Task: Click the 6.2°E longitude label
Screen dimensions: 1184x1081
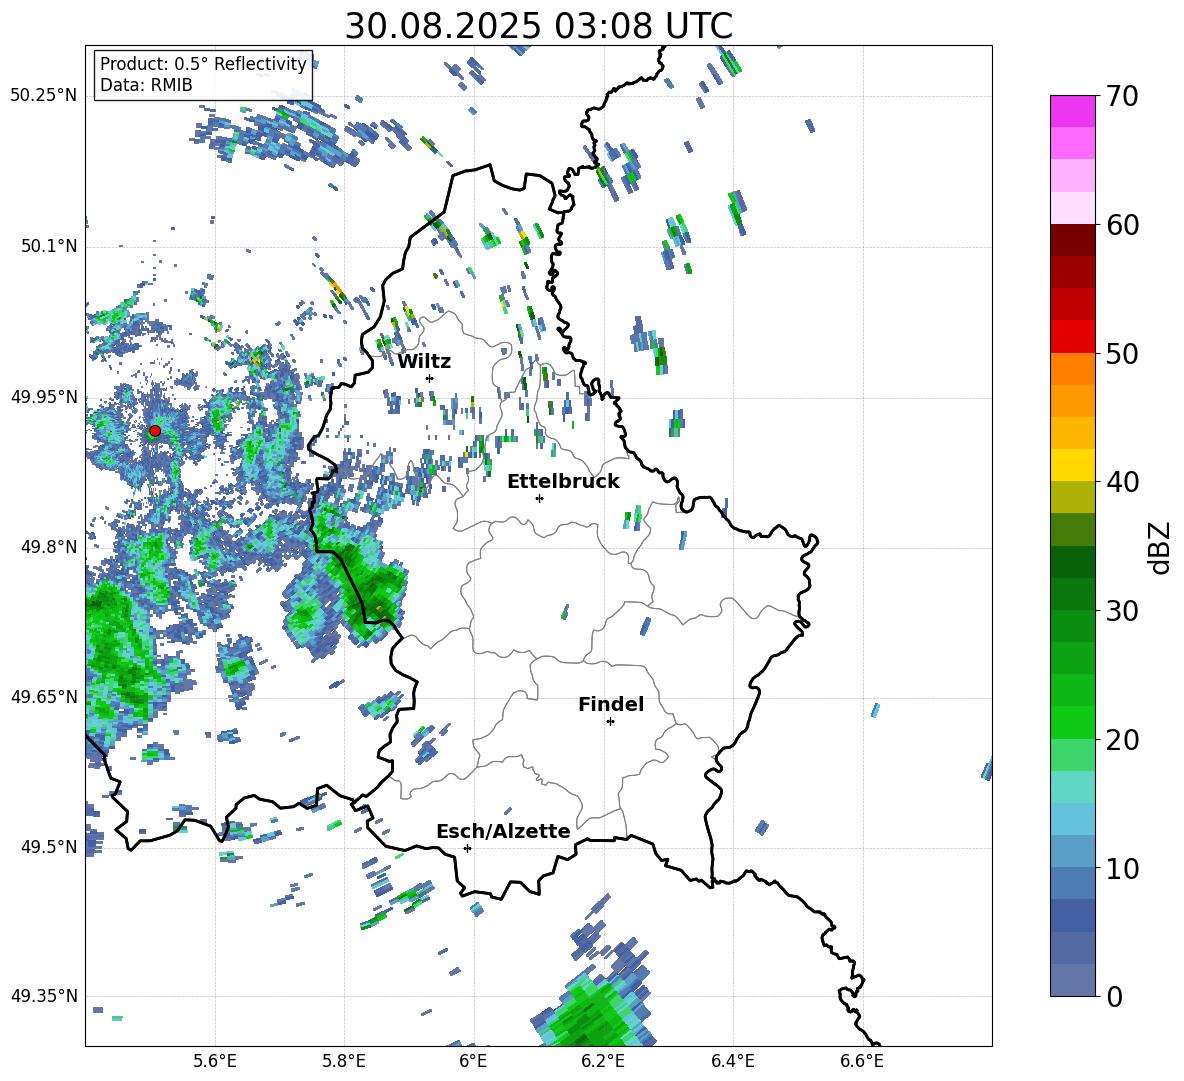Action: 603,1061
